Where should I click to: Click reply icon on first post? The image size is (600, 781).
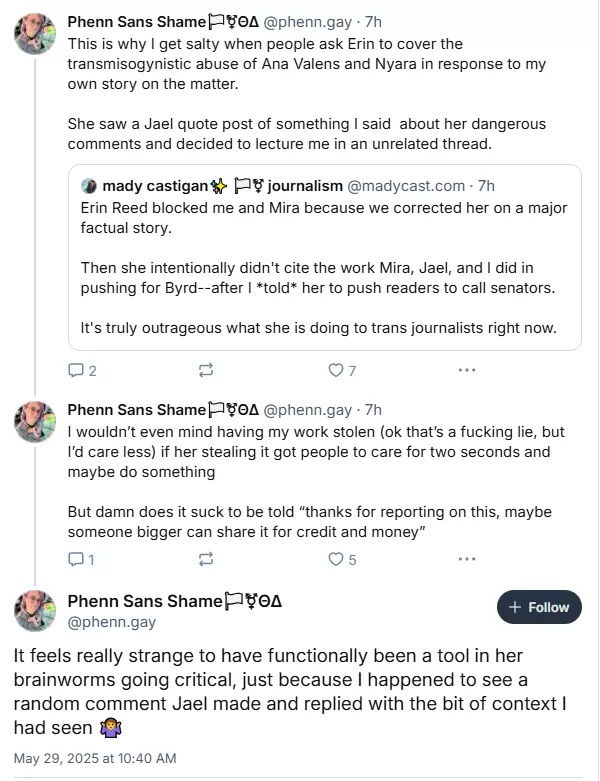point(76,371)
